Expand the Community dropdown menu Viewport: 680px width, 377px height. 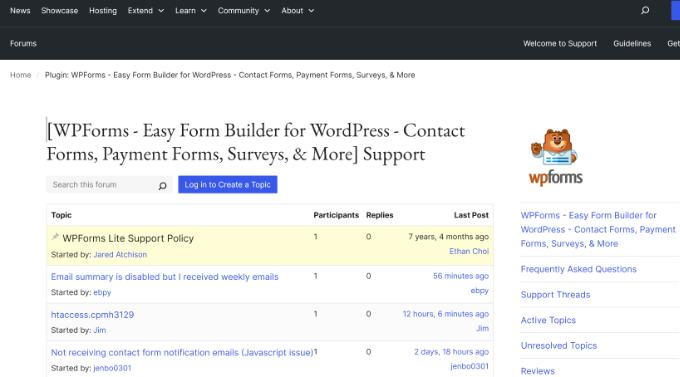coord(244,10)
